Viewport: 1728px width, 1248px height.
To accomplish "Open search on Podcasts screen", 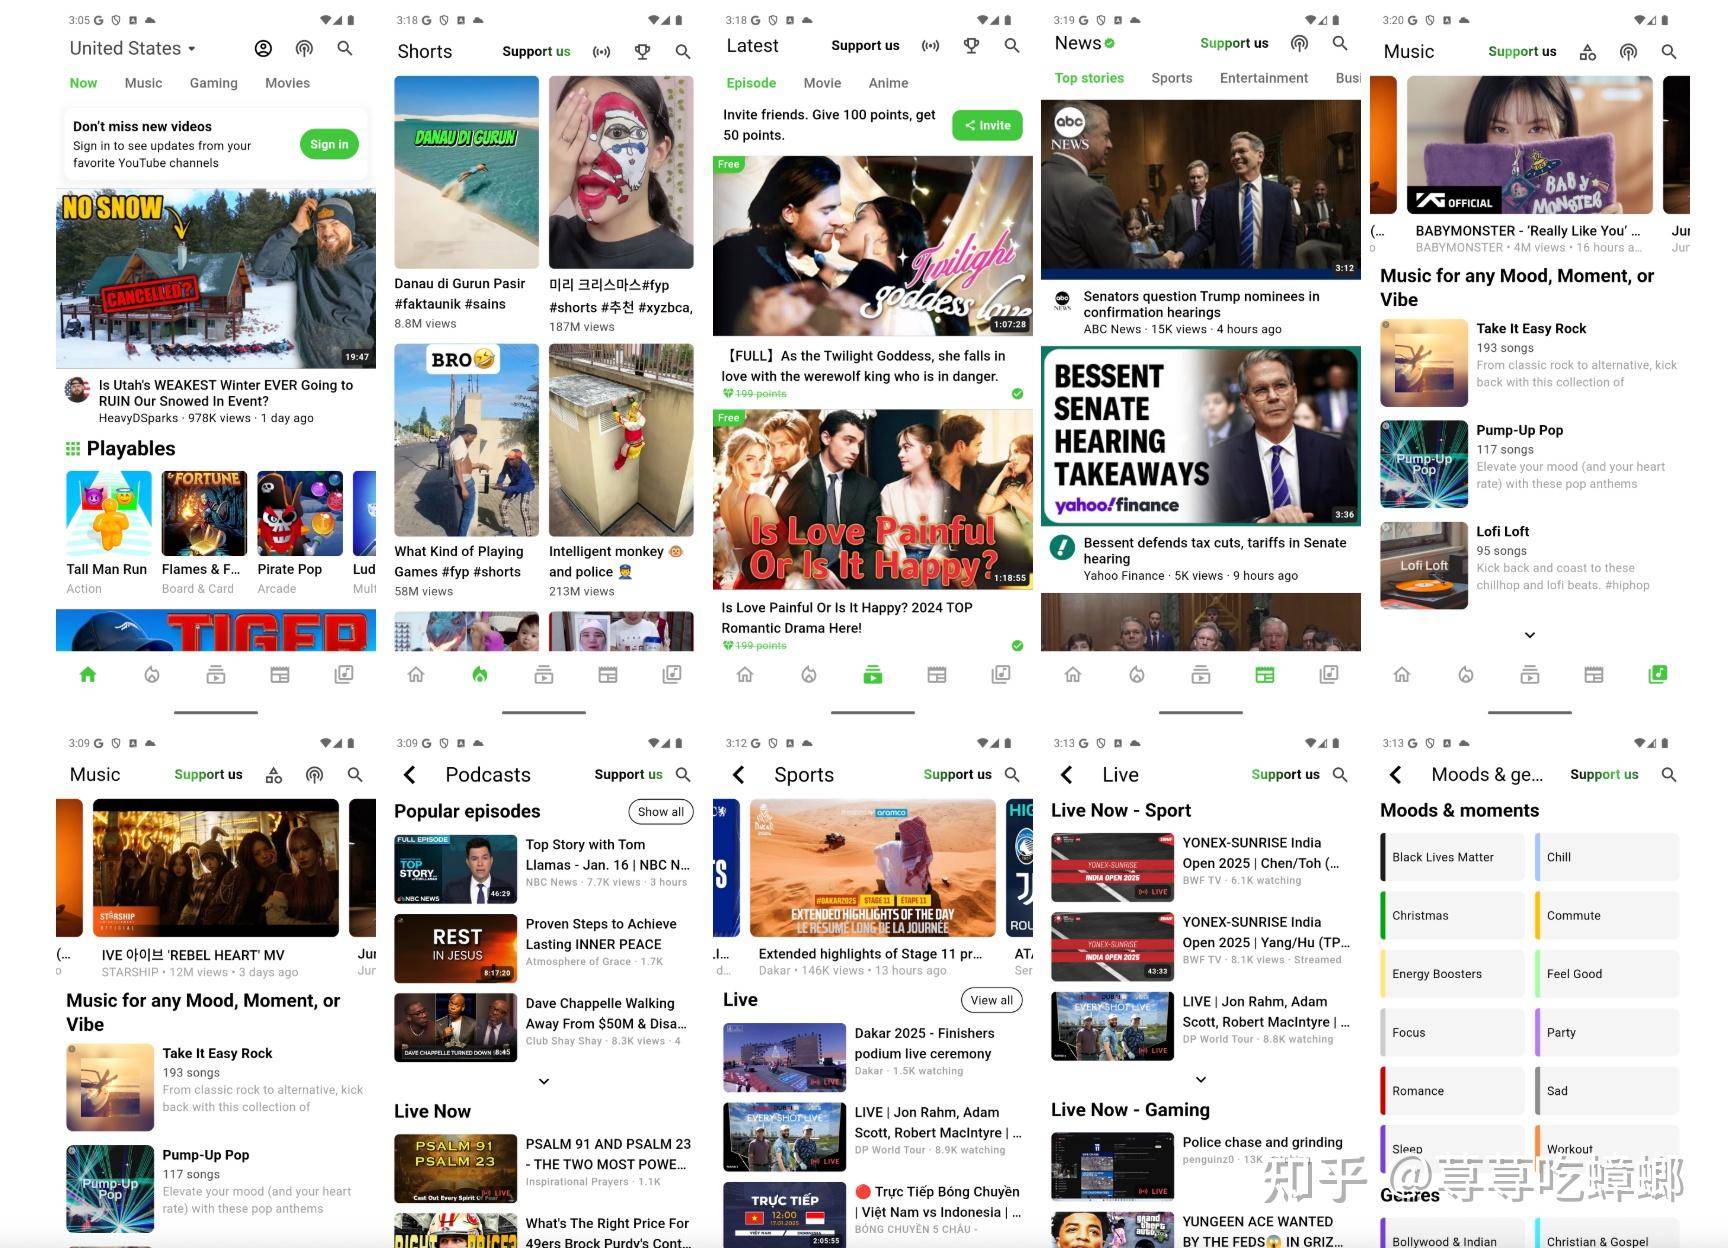I will pos(683,775).
